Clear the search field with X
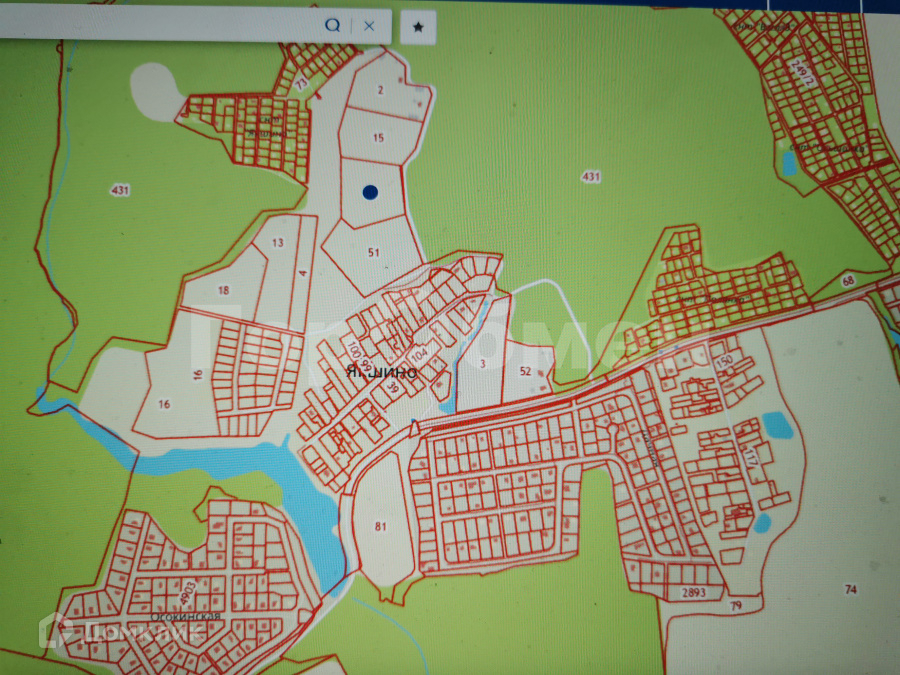The height and width of the screenshot is (675, 900). click(369, 26)
